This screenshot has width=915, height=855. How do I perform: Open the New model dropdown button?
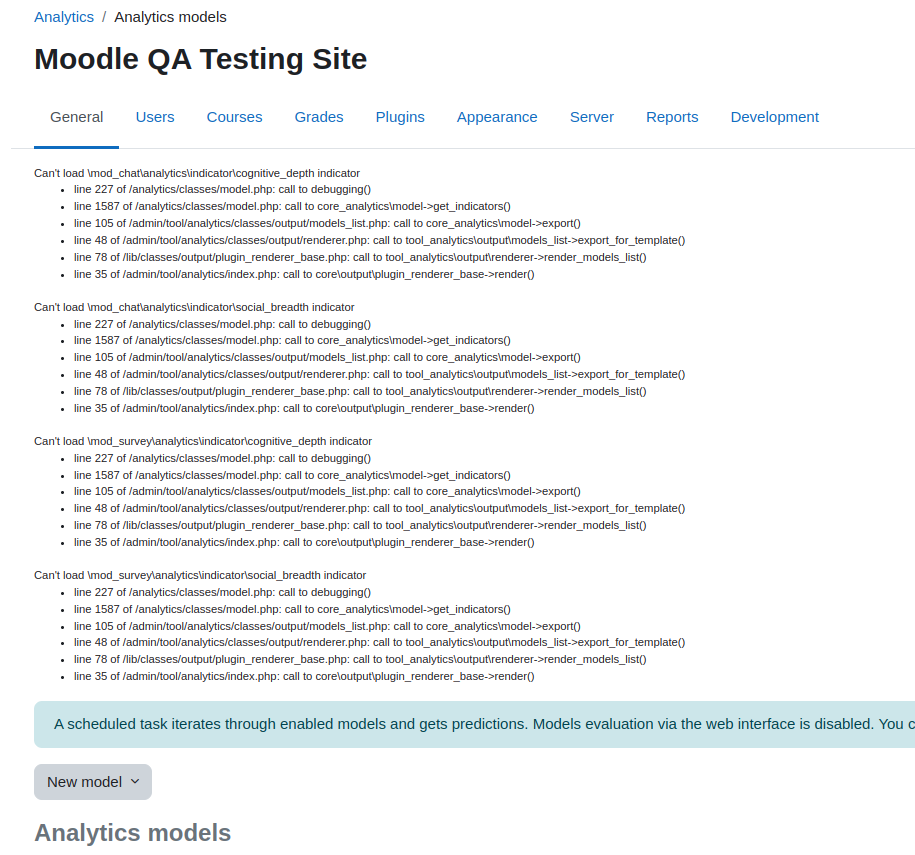click(x=93, y=782)
